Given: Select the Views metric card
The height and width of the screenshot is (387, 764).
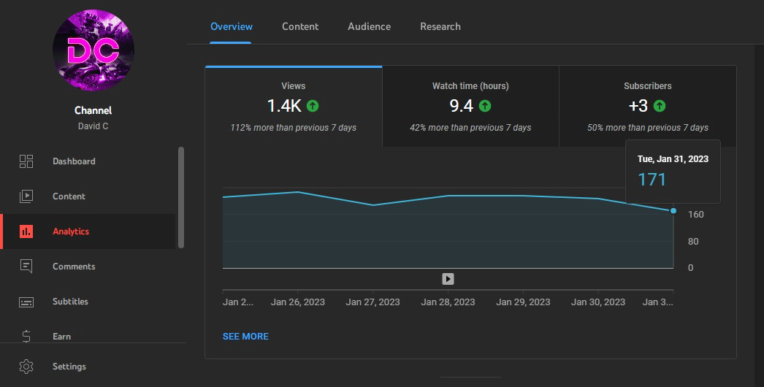Looking at the screenshot, I should coord(293,106).
